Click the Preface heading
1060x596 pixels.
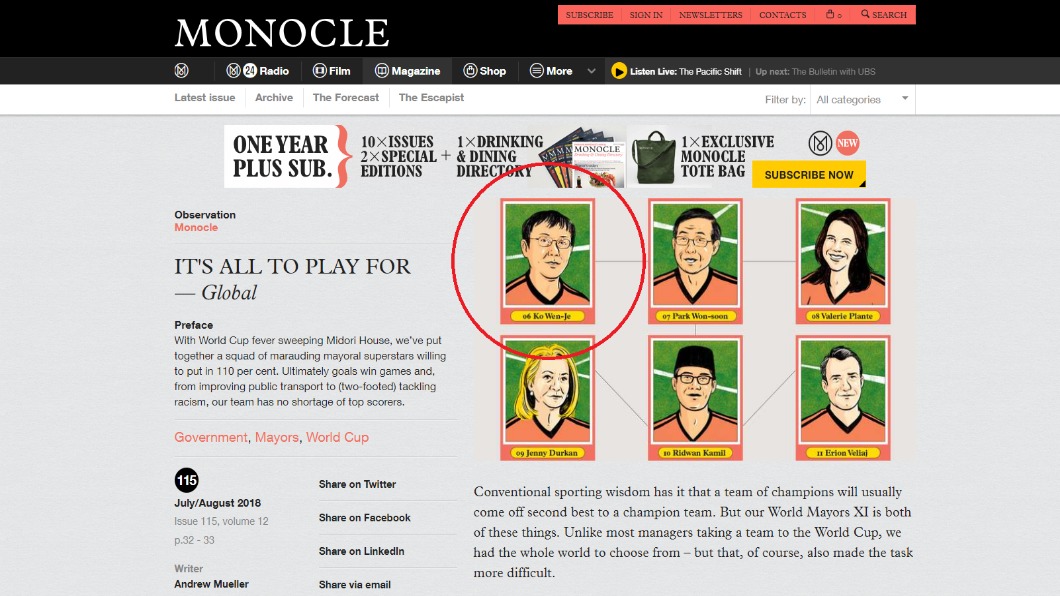[x=193, y=325]
